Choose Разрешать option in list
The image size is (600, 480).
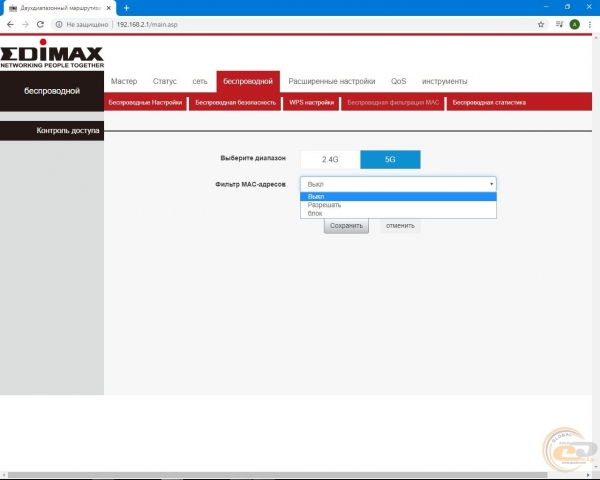click(x=398, y=205)
